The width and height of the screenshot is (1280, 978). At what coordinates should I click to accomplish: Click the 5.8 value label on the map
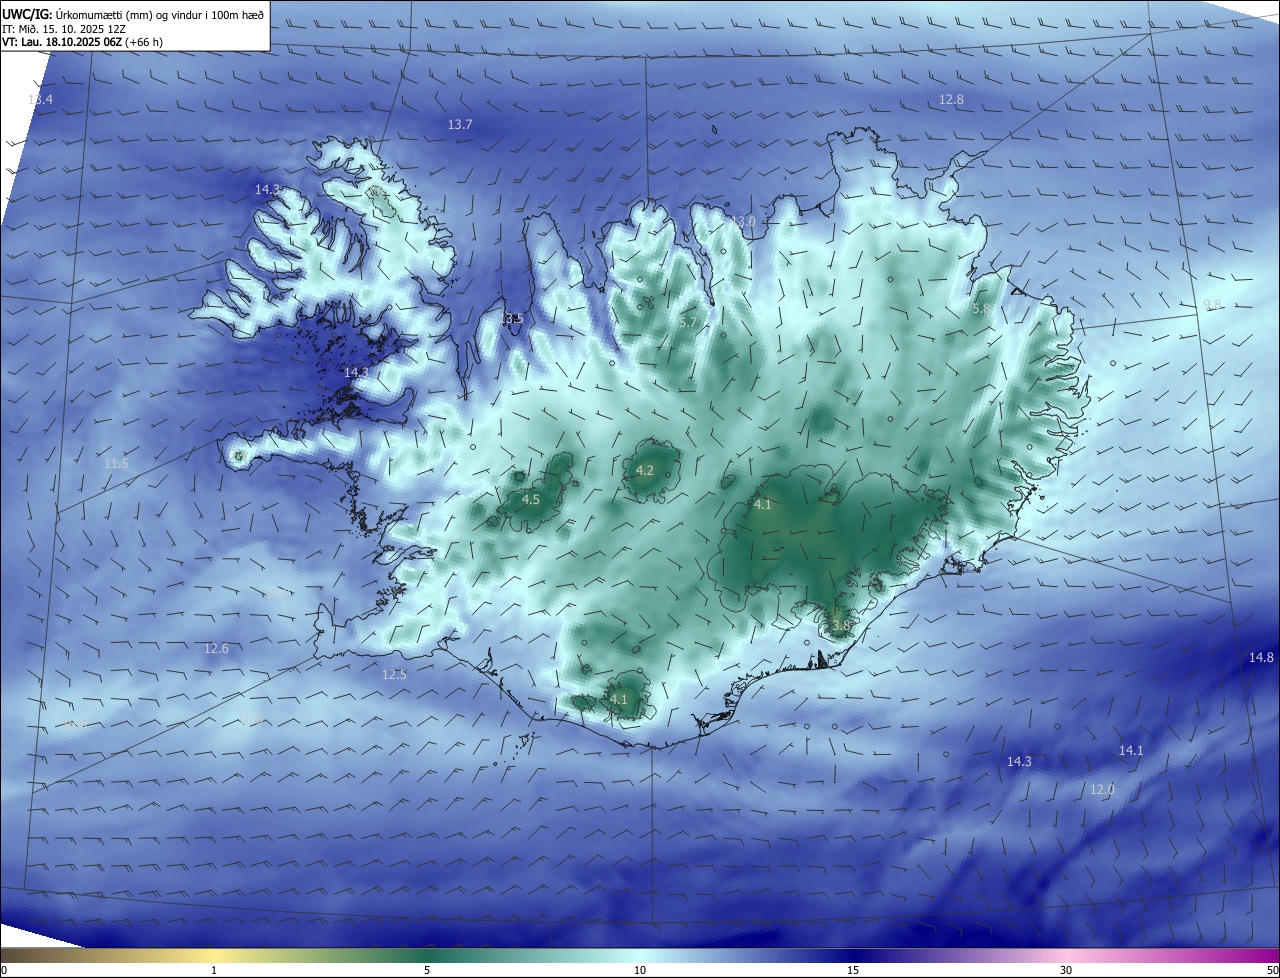(981, 309)
